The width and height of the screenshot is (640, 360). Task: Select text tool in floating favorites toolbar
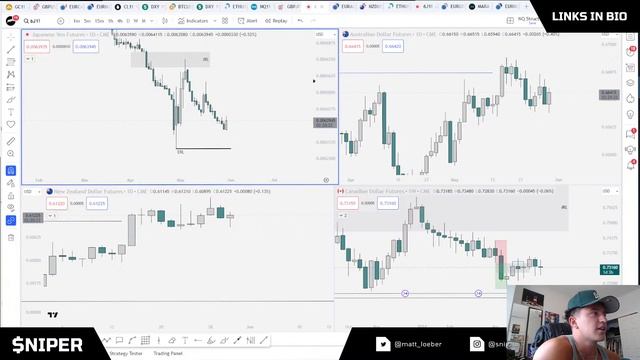[x=185, y=340]
